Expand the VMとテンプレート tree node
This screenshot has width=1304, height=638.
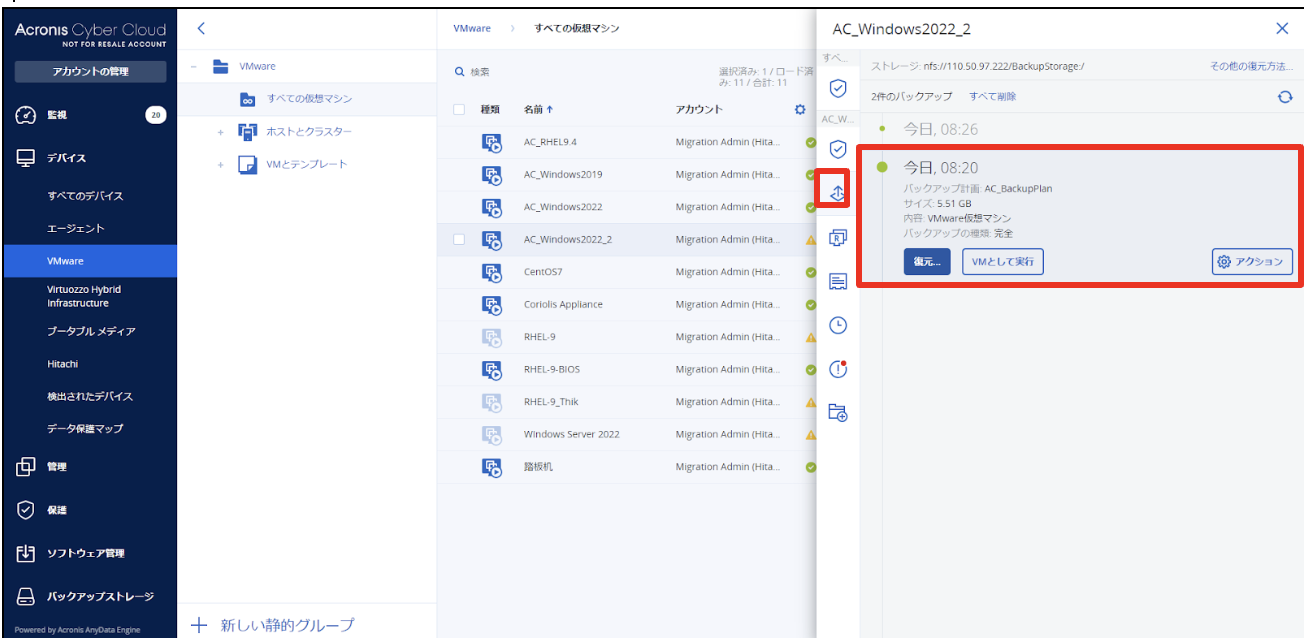coord(221,164)
